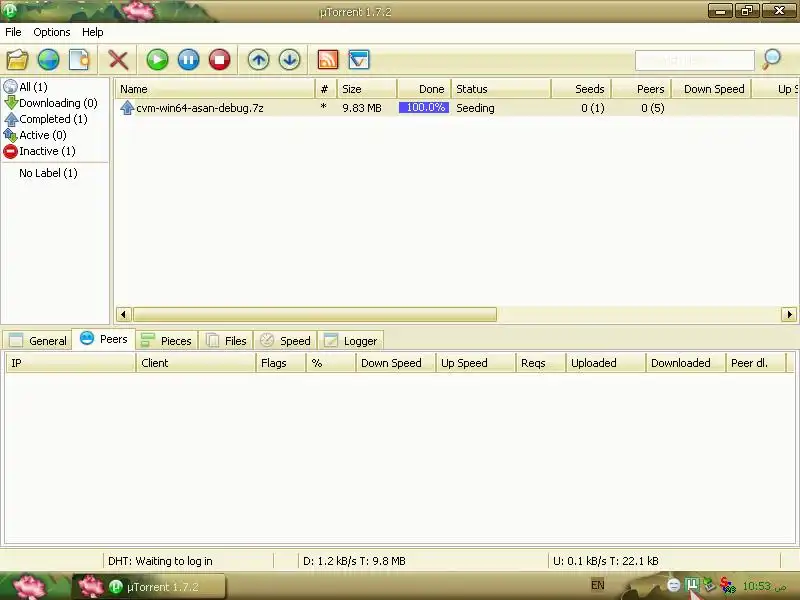This screenshot has width=800, height=600.
Task: Click the EN language indicator in taskbar
Action: (597, 585)
